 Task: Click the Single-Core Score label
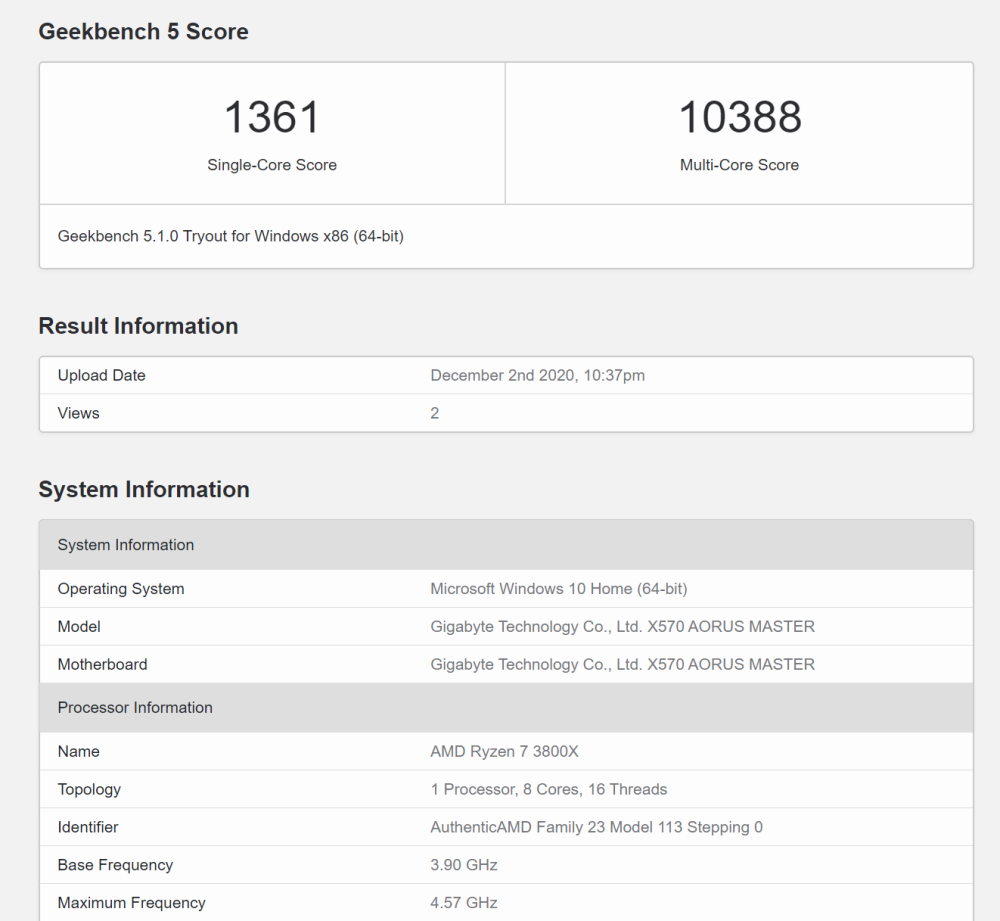point(272,165)
